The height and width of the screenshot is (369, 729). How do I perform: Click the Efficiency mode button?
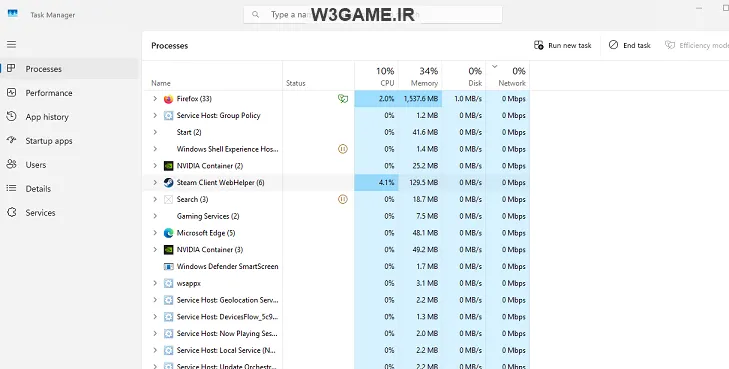point(696,45)
